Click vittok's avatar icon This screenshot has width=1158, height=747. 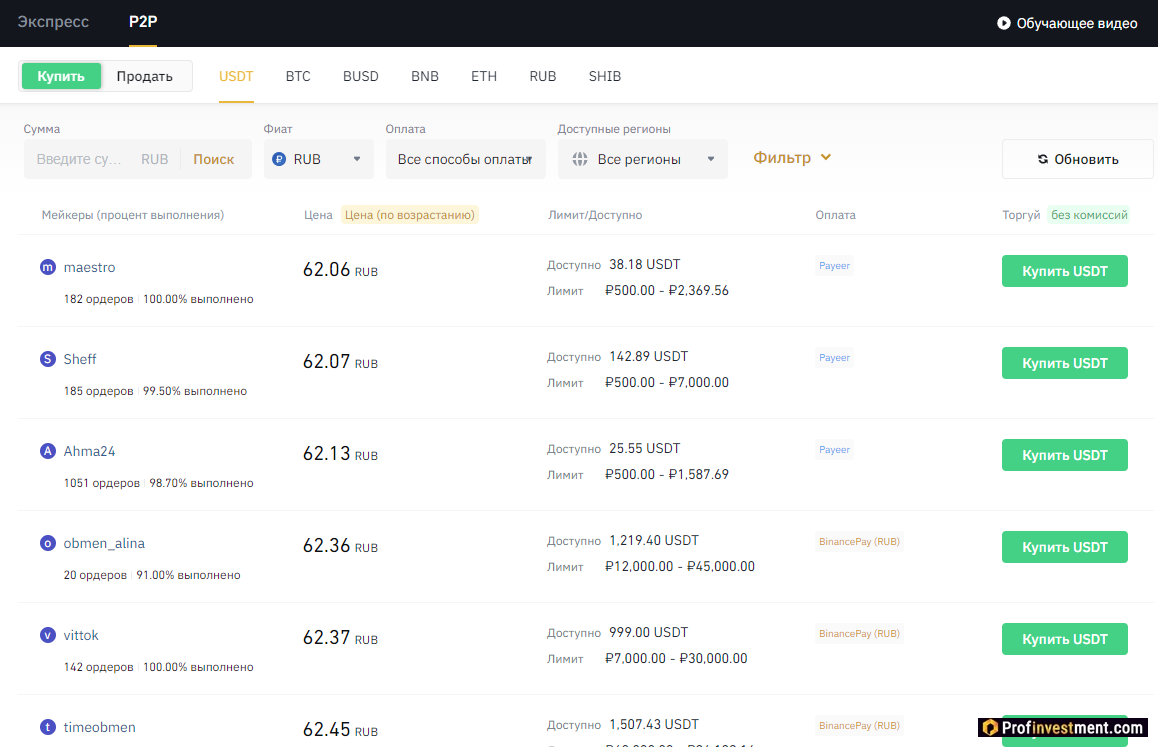click(x=48, y=635)
